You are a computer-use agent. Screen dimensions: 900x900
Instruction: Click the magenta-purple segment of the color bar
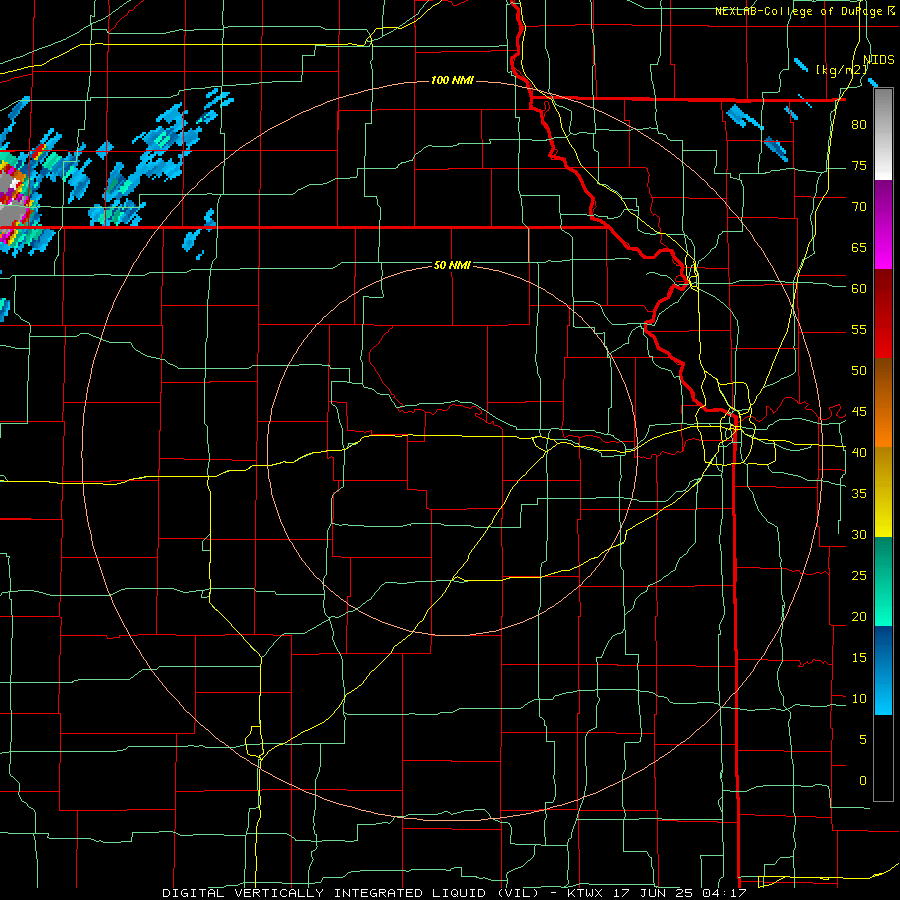point(883,225)
